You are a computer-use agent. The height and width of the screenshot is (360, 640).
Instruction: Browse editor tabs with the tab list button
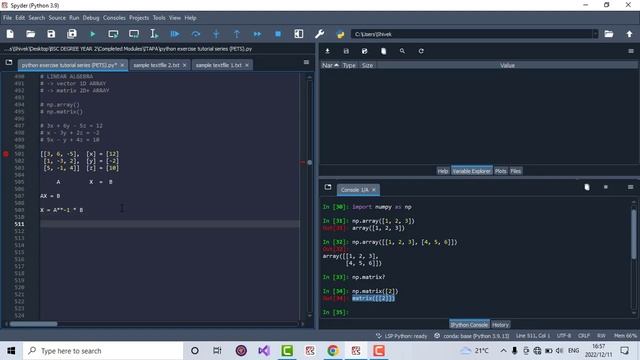pyautogui.click(x=9, y=62)
